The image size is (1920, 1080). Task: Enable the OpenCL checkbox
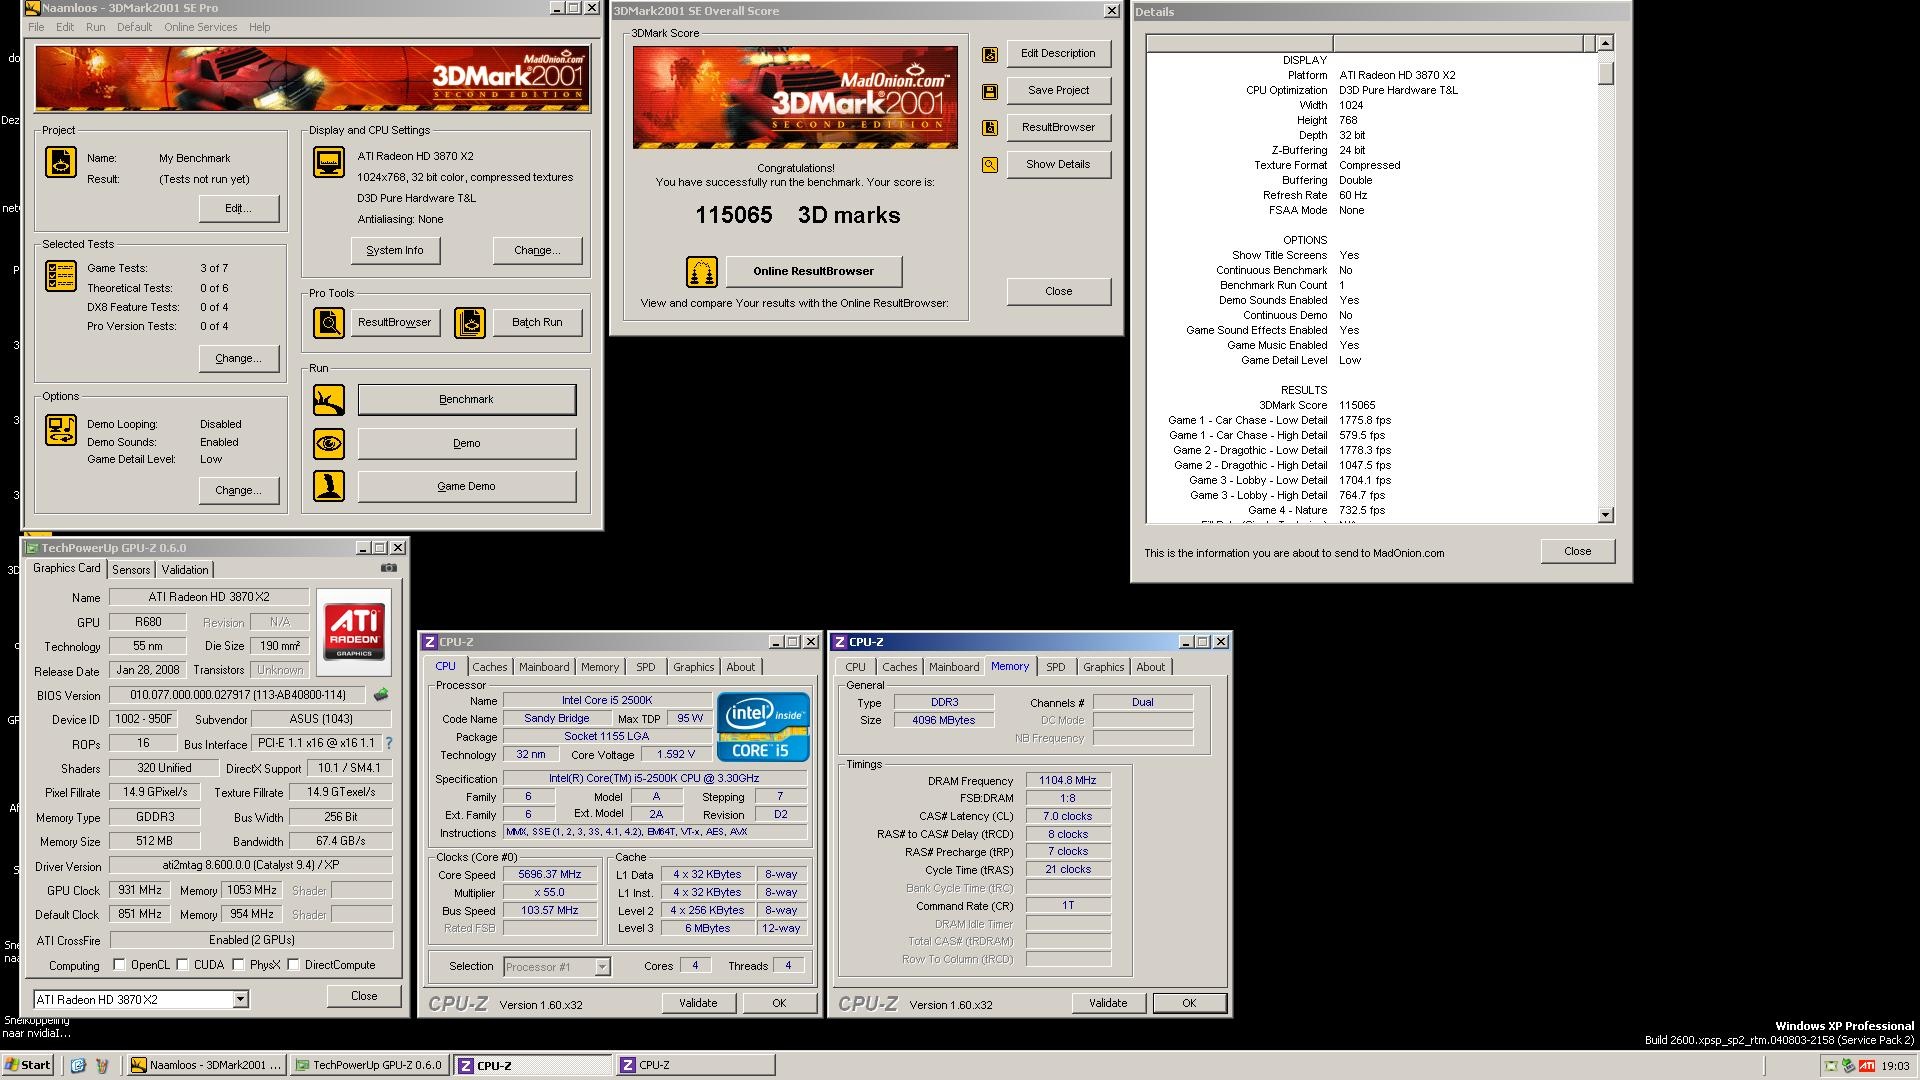point(120,965)
